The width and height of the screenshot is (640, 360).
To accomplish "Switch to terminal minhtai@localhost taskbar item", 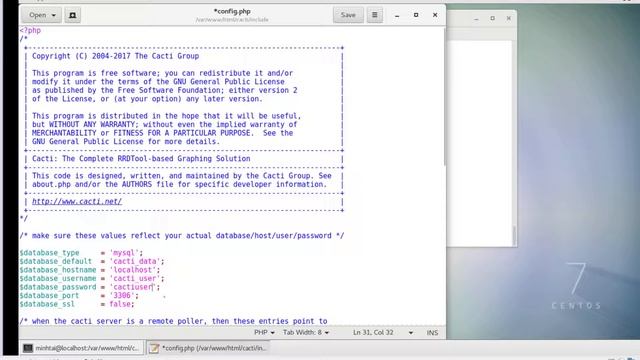I will point(82,348).
